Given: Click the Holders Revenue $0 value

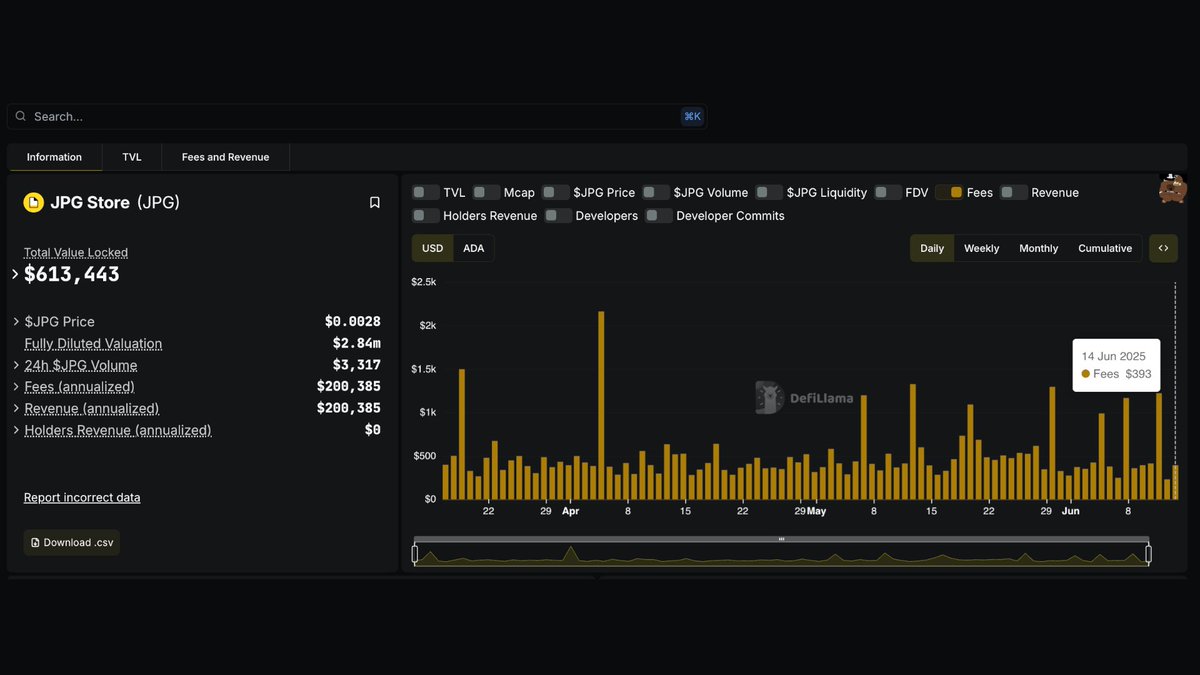Looking at the screenshot, I should (372, 430).
